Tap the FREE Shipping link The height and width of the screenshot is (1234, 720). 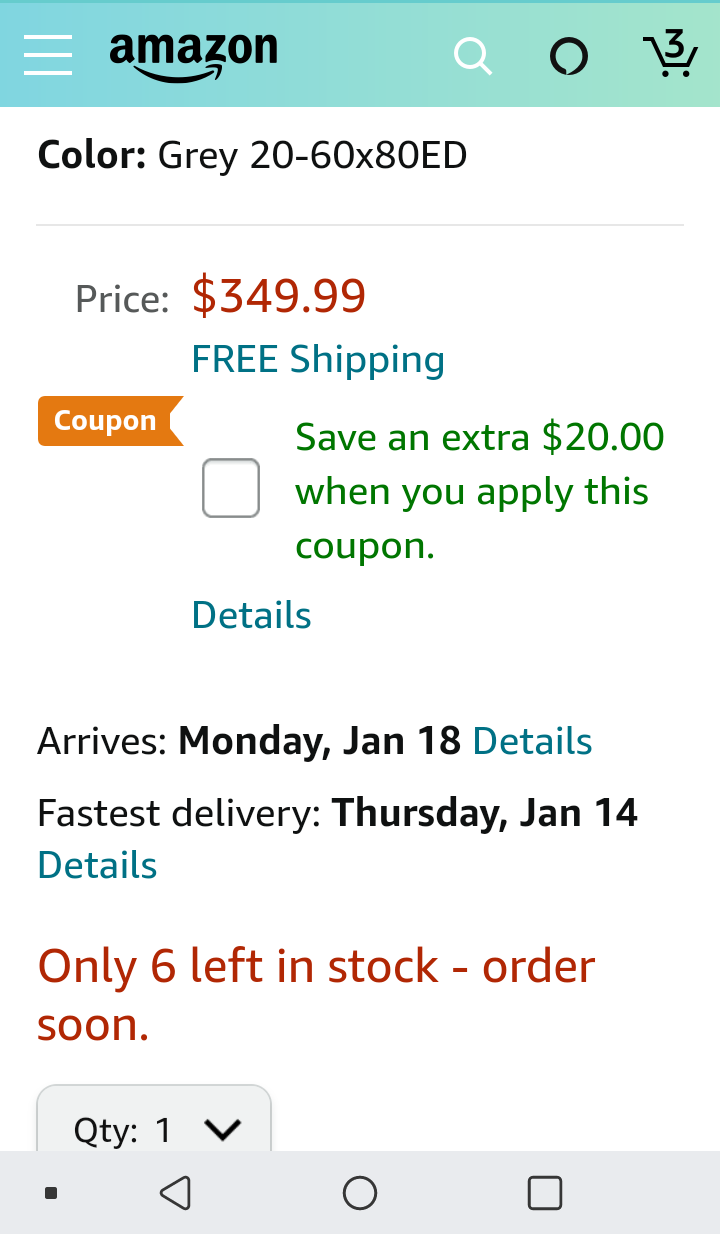click(318, 359)
